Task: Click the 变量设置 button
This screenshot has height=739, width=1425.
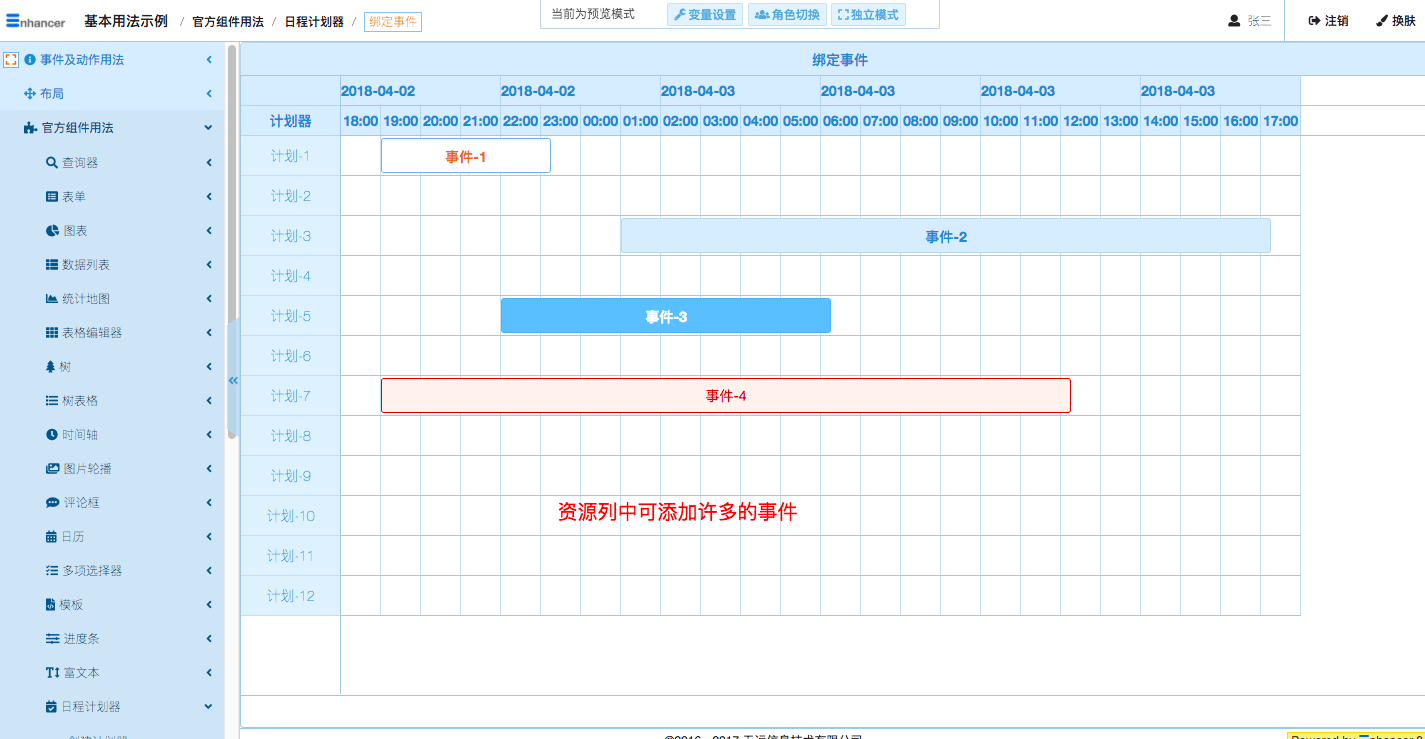Action: [x=705, y=15]
